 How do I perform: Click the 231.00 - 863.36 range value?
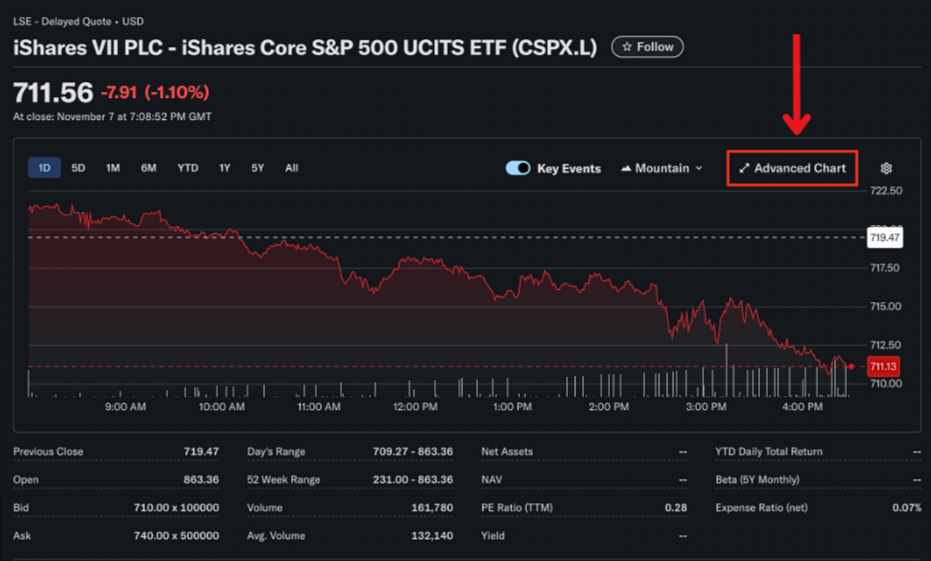point(413,480)
